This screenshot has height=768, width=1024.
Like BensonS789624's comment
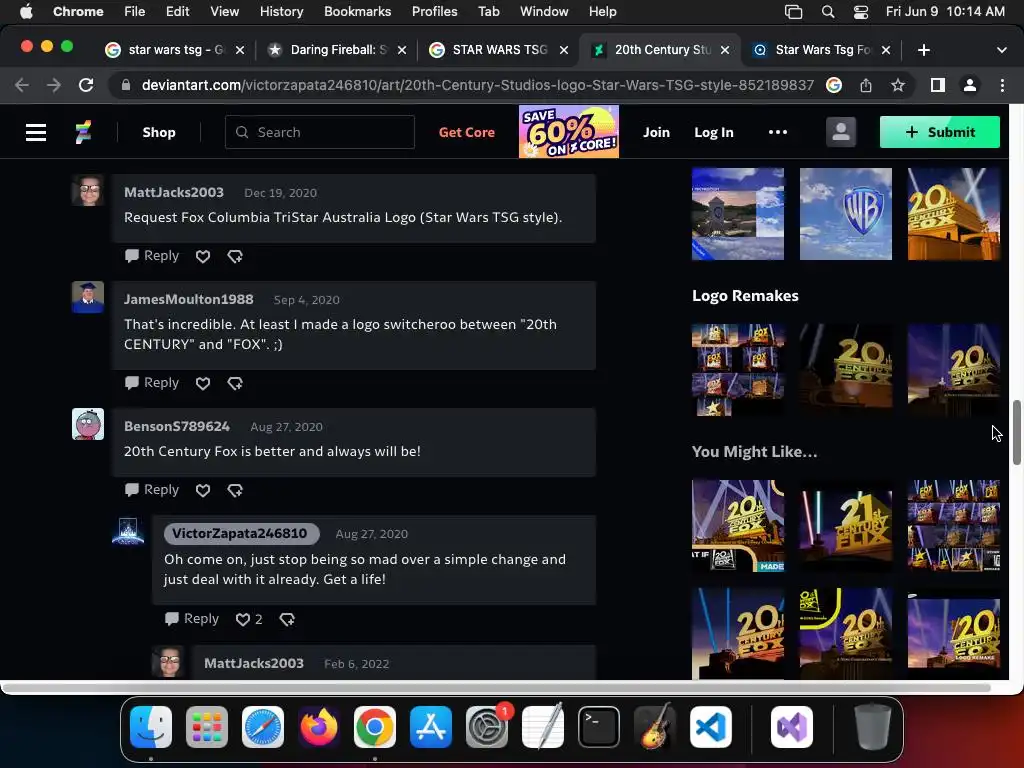pyautogui.click(x=203, y=490)
